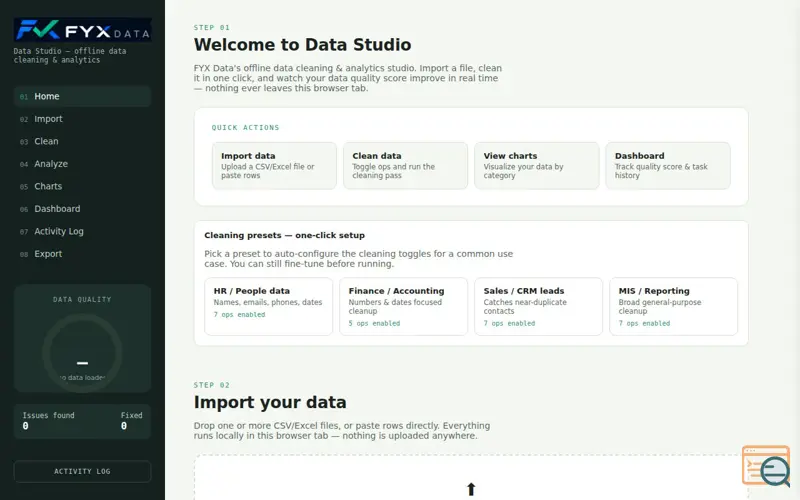Click the 'STEP 01' label

tap(212, 28)
